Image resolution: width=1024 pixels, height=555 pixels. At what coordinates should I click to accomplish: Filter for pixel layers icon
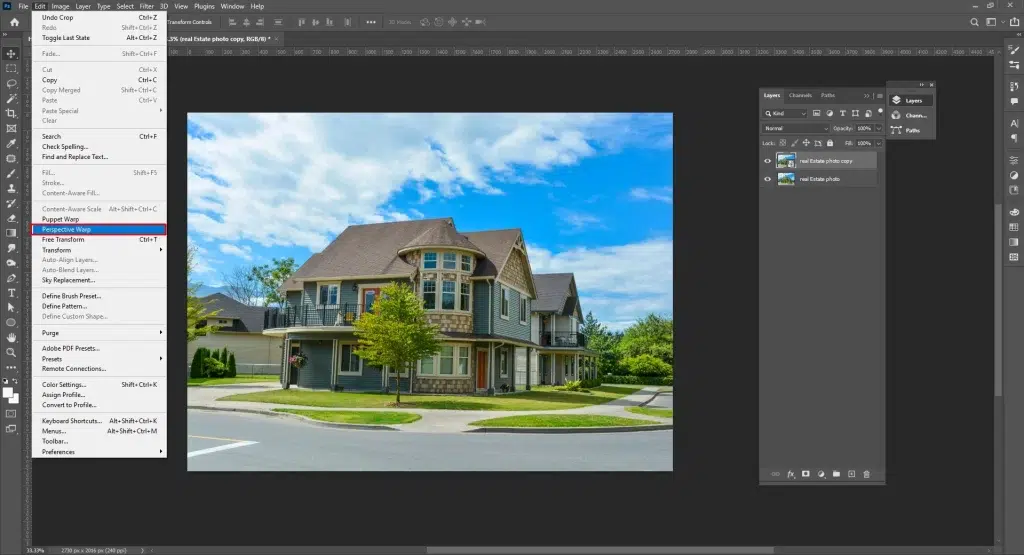(x=816, y=114)
